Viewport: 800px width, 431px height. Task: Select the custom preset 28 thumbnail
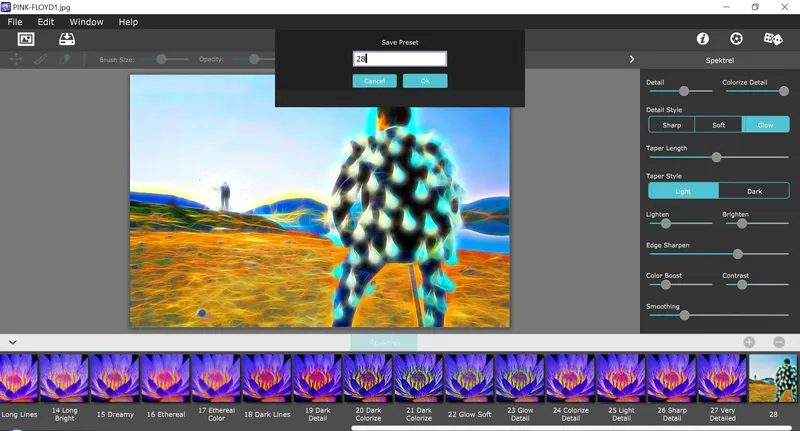click(x=773, y=378)
